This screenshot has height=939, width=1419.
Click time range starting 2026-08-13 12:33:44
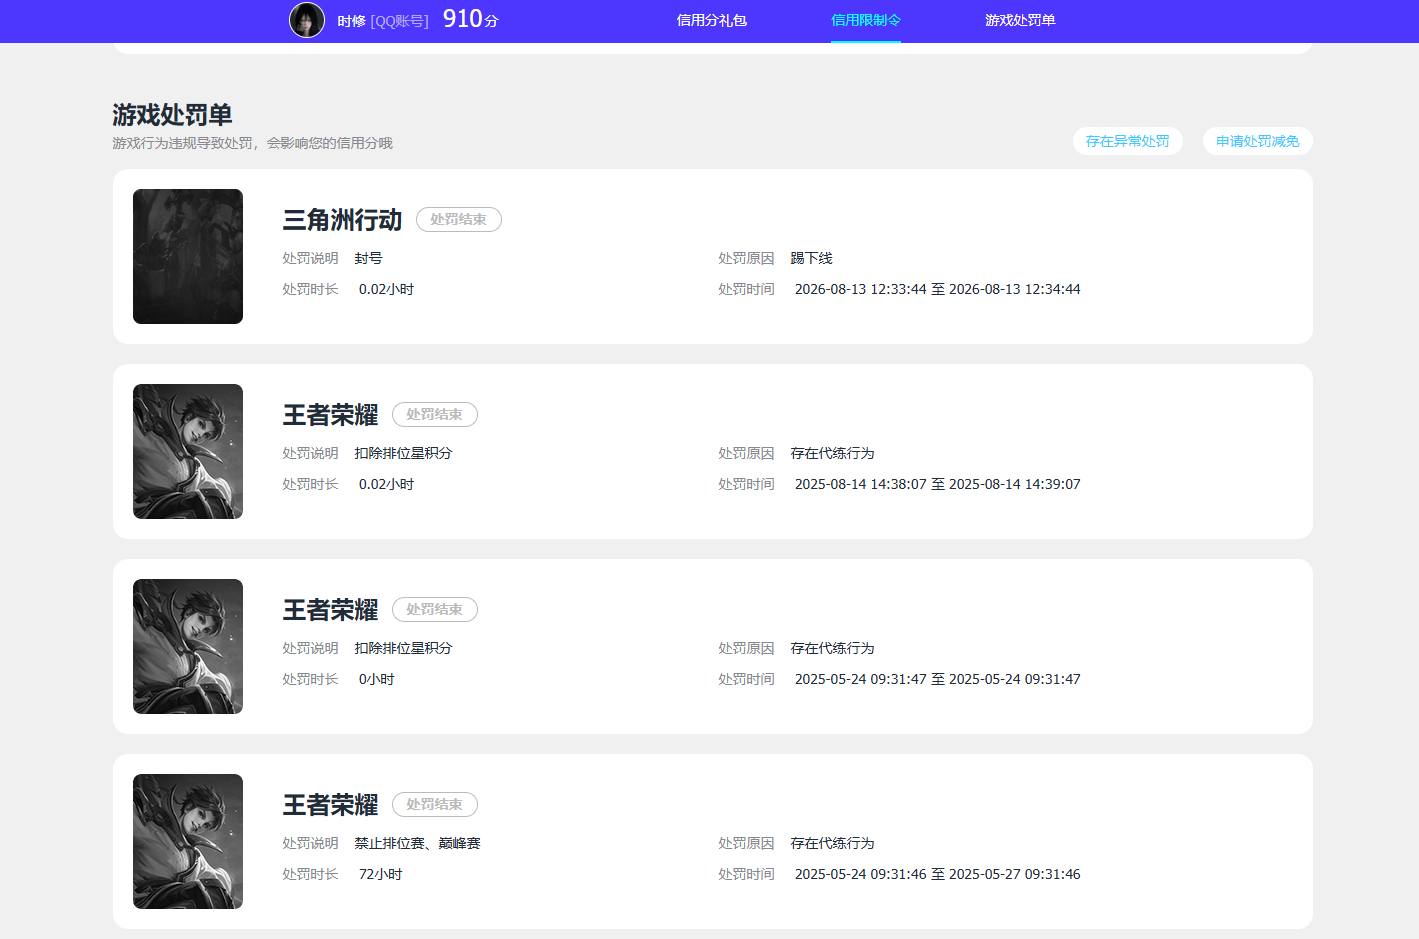point(937,289)
